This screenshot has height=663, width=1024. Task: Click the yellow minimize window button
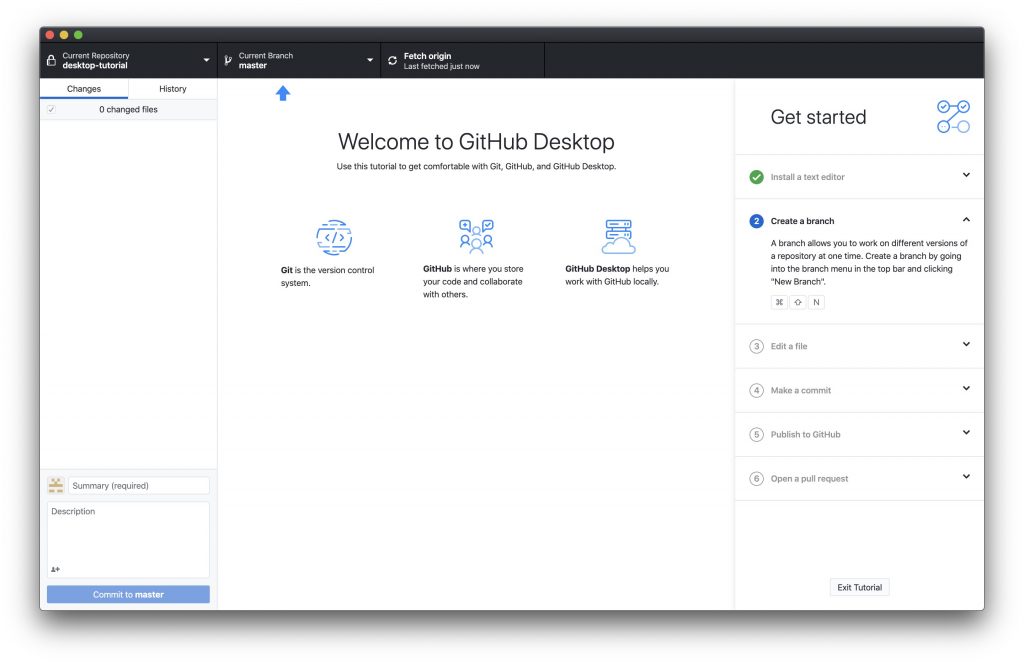click(x=64, y=35)
